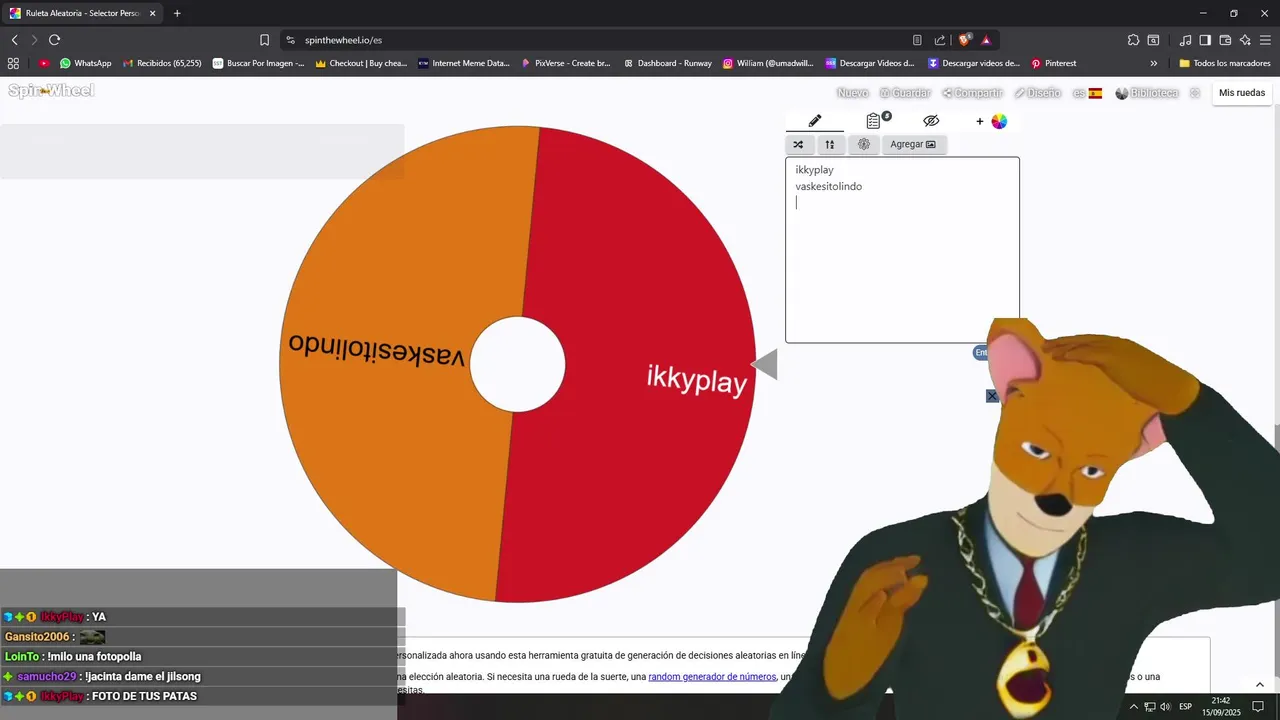
Task: Click the reader mode icon
Action: (x=917, y=40)
